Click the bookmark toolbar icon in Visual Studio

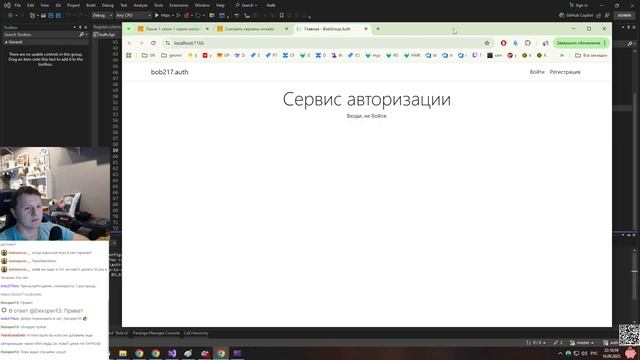(282, 16)
